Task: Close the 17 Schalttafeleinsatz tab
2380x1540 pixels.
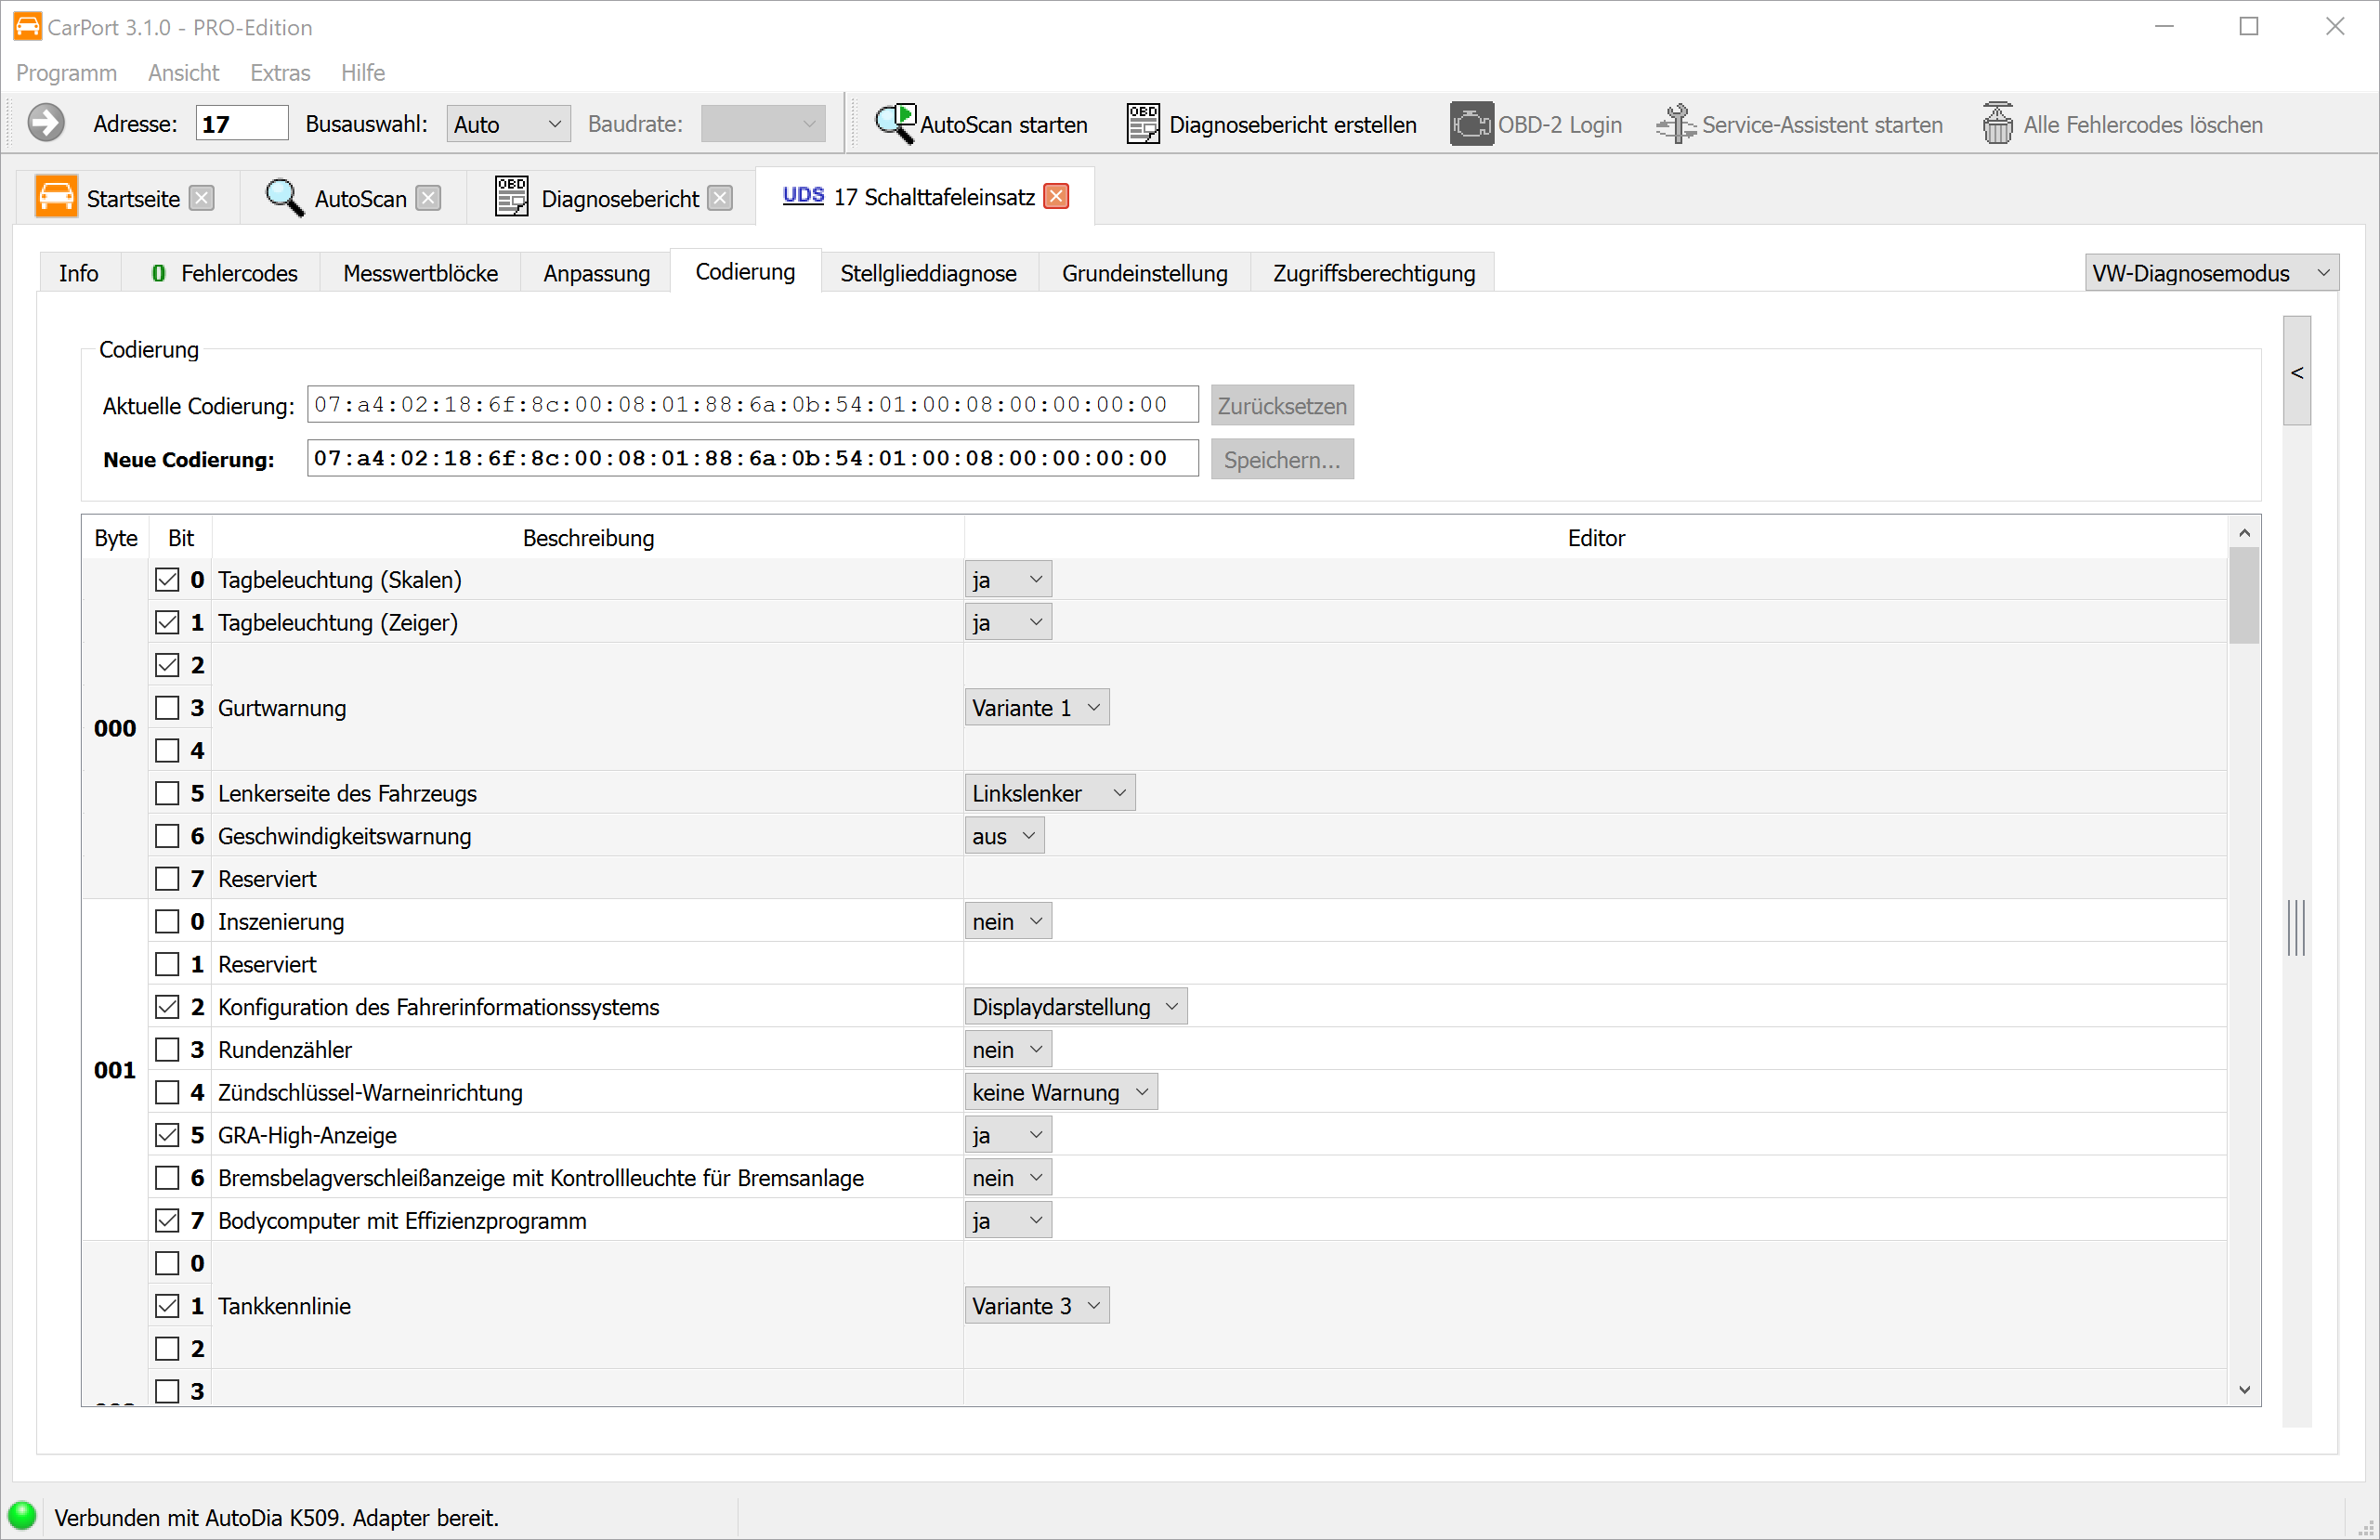Action: click(x=1056, y=197)
